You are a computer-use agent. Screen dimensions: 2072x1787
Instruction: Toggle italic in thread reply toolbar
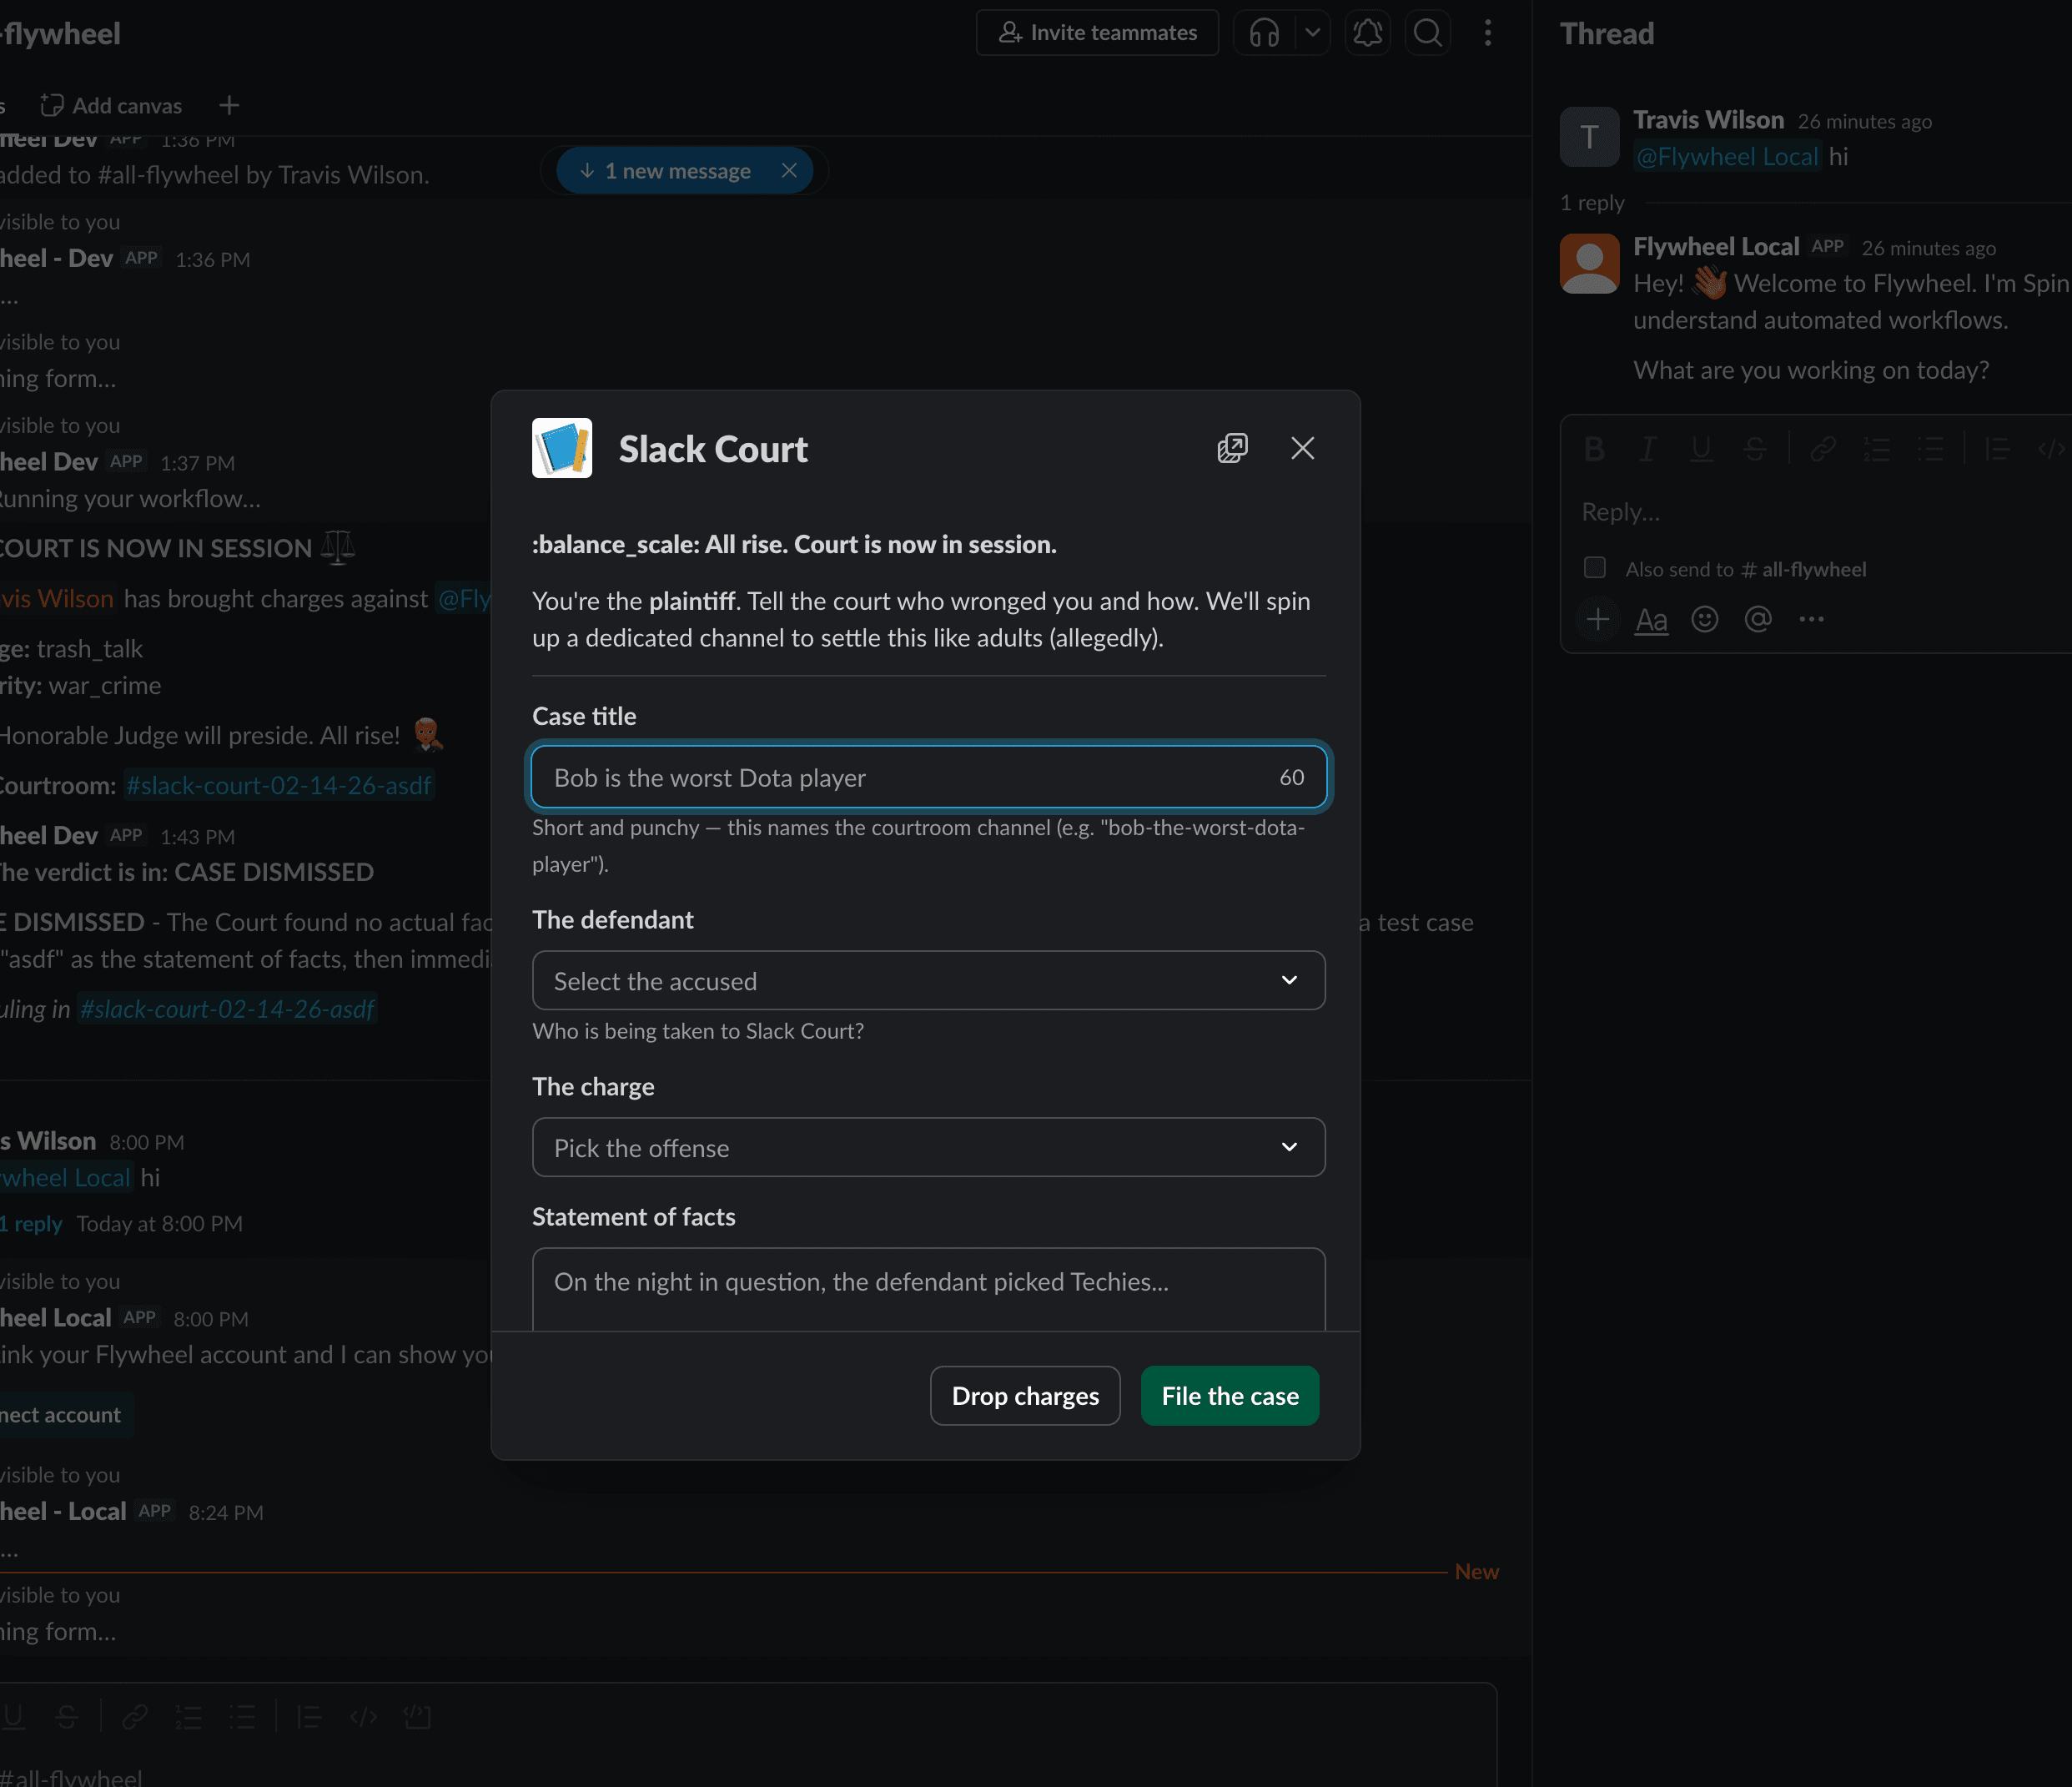[x=1648, y=449]
